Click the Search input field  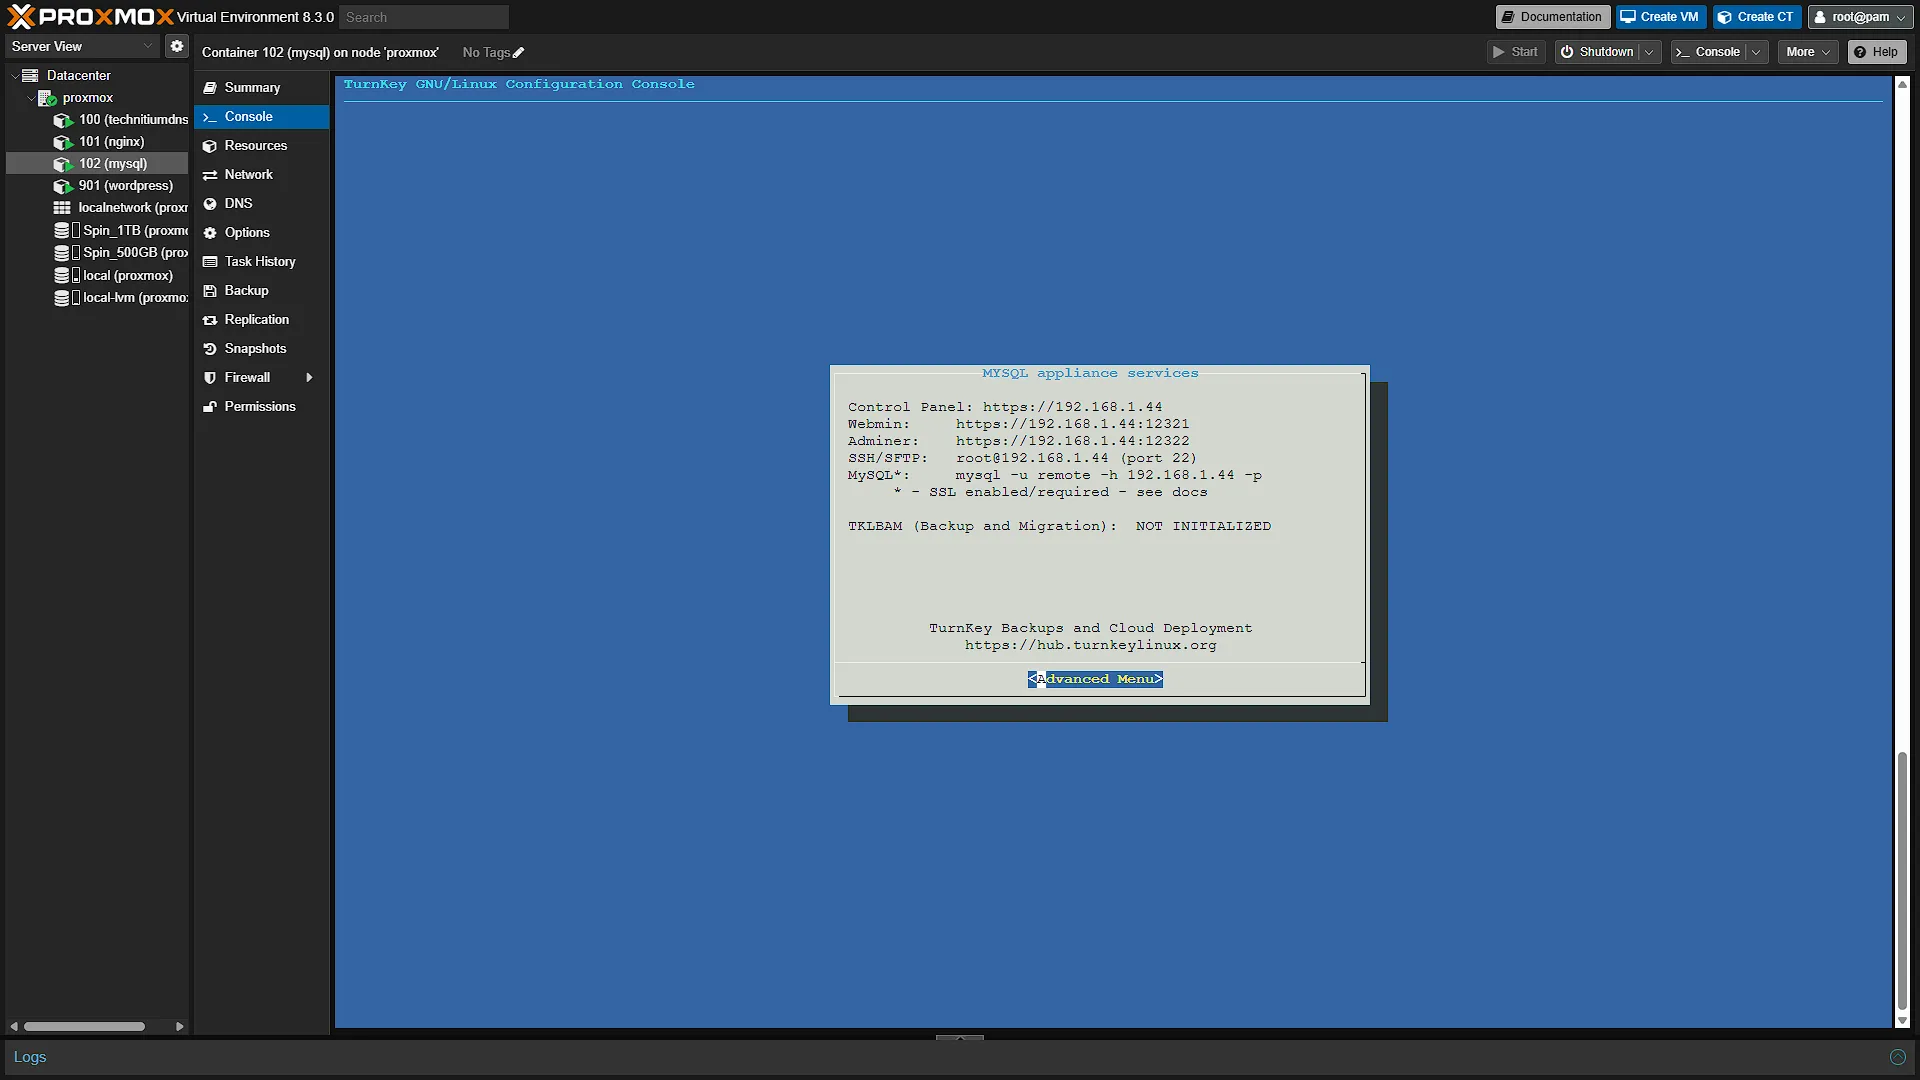(x=424, y=17)
